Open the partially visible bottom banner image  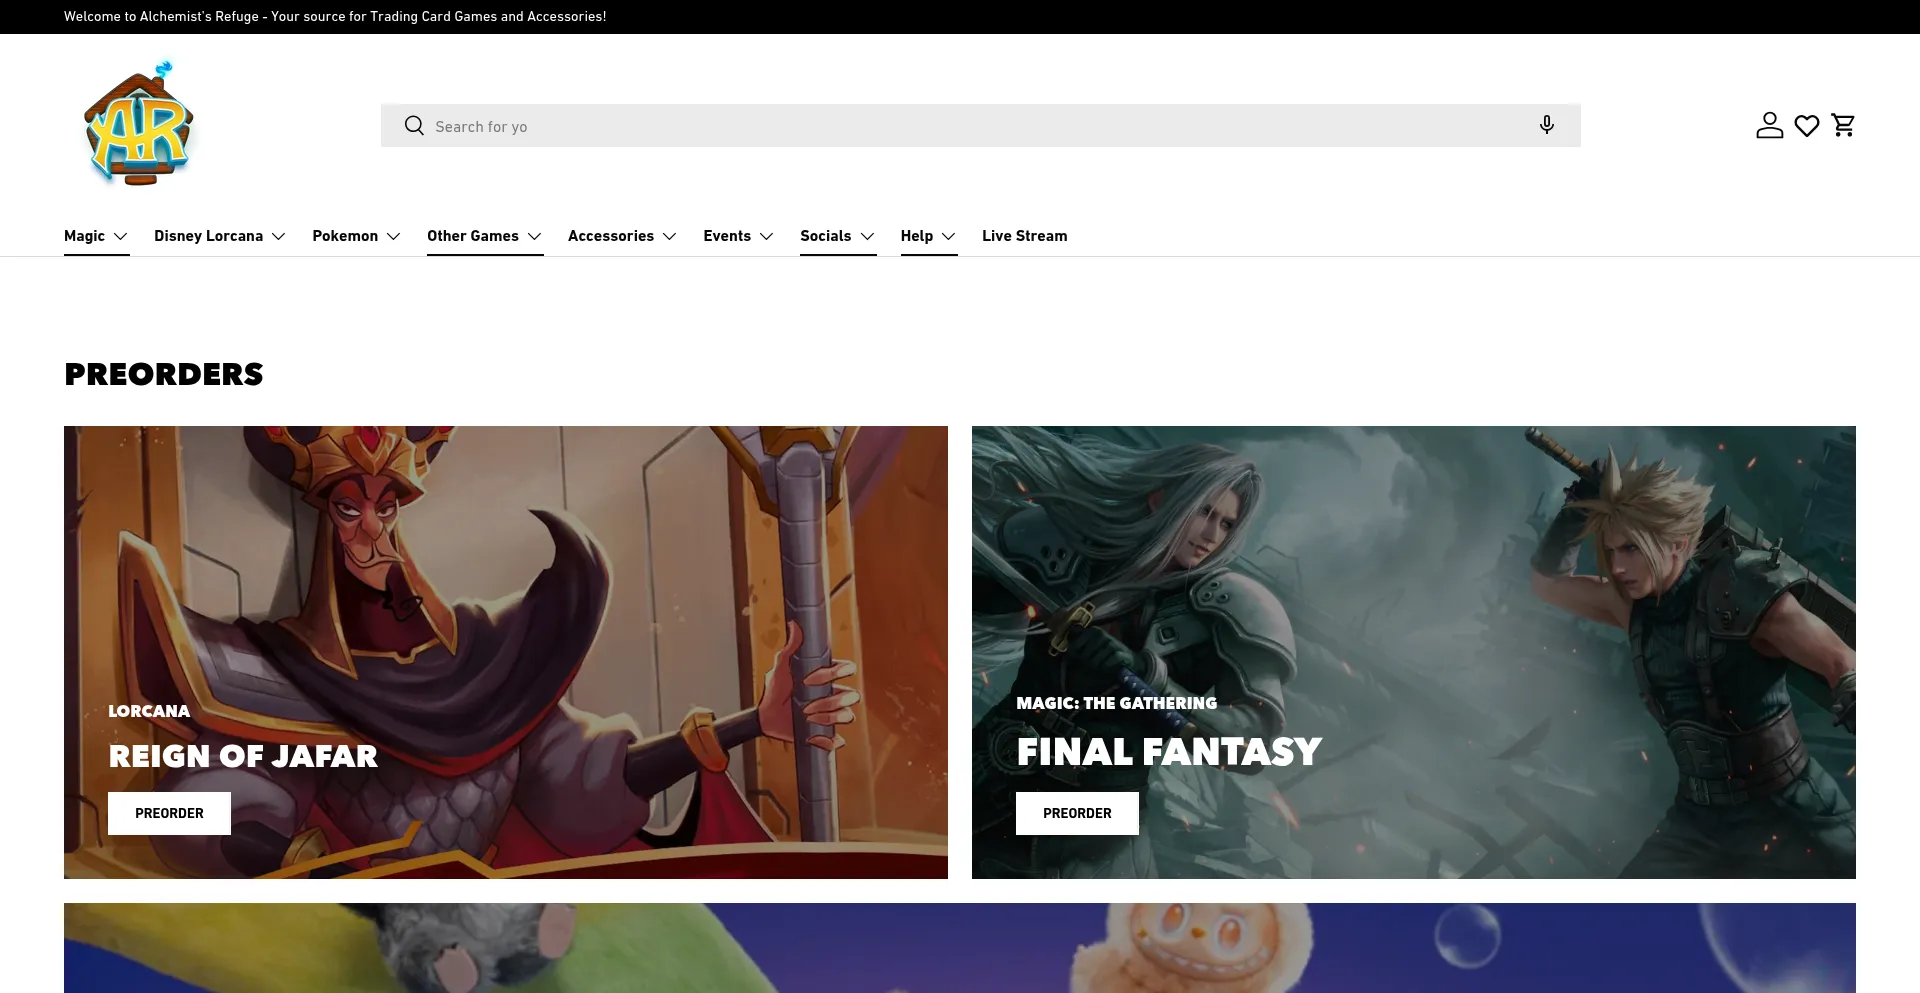pyautogui.click(x=960, y=948)
